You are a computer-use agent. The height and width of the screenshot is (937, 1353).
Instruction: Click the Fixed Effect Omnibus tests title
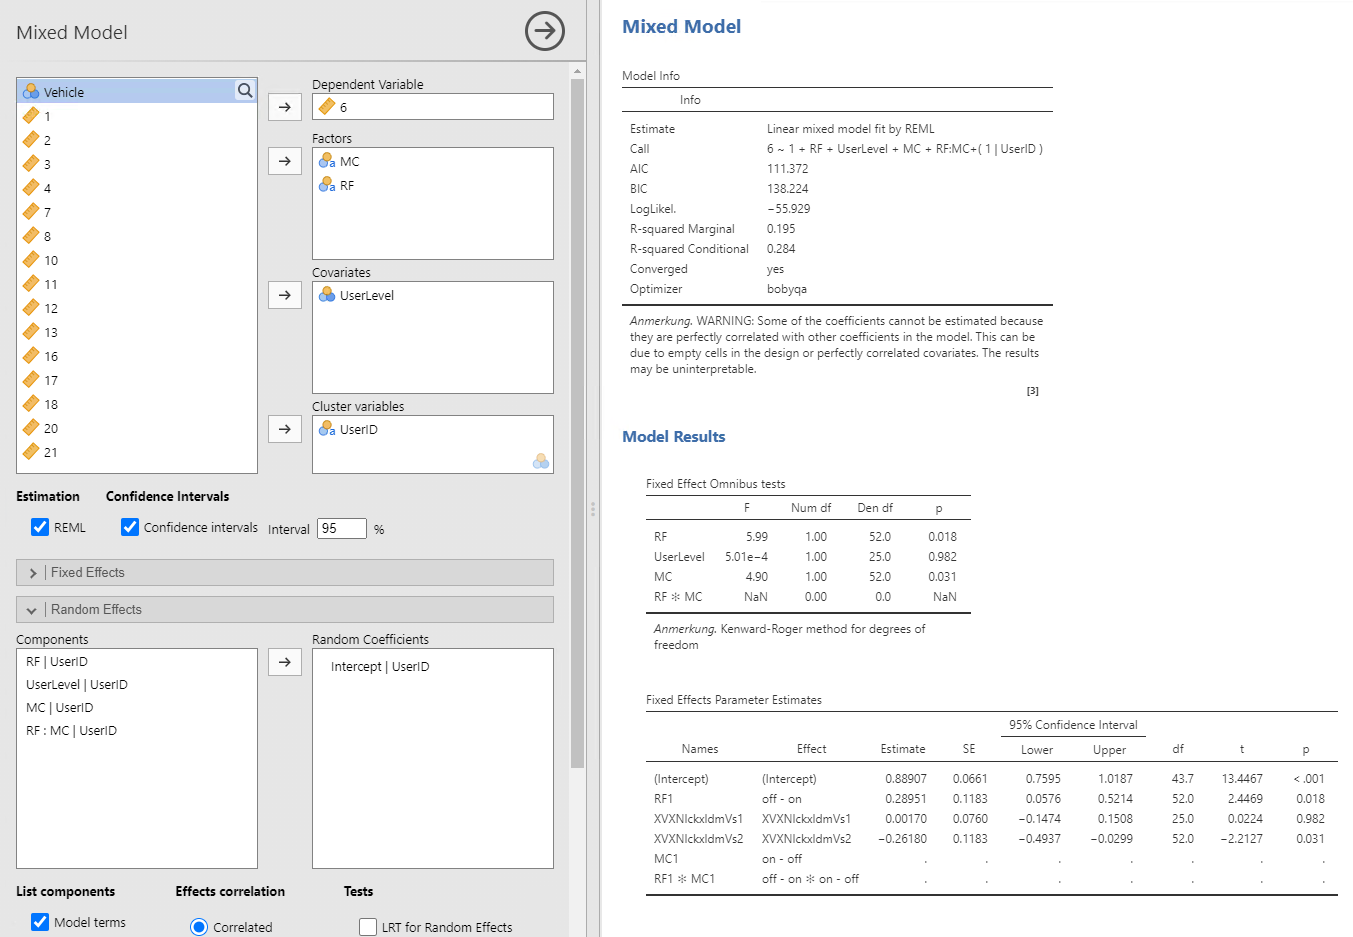716,484
